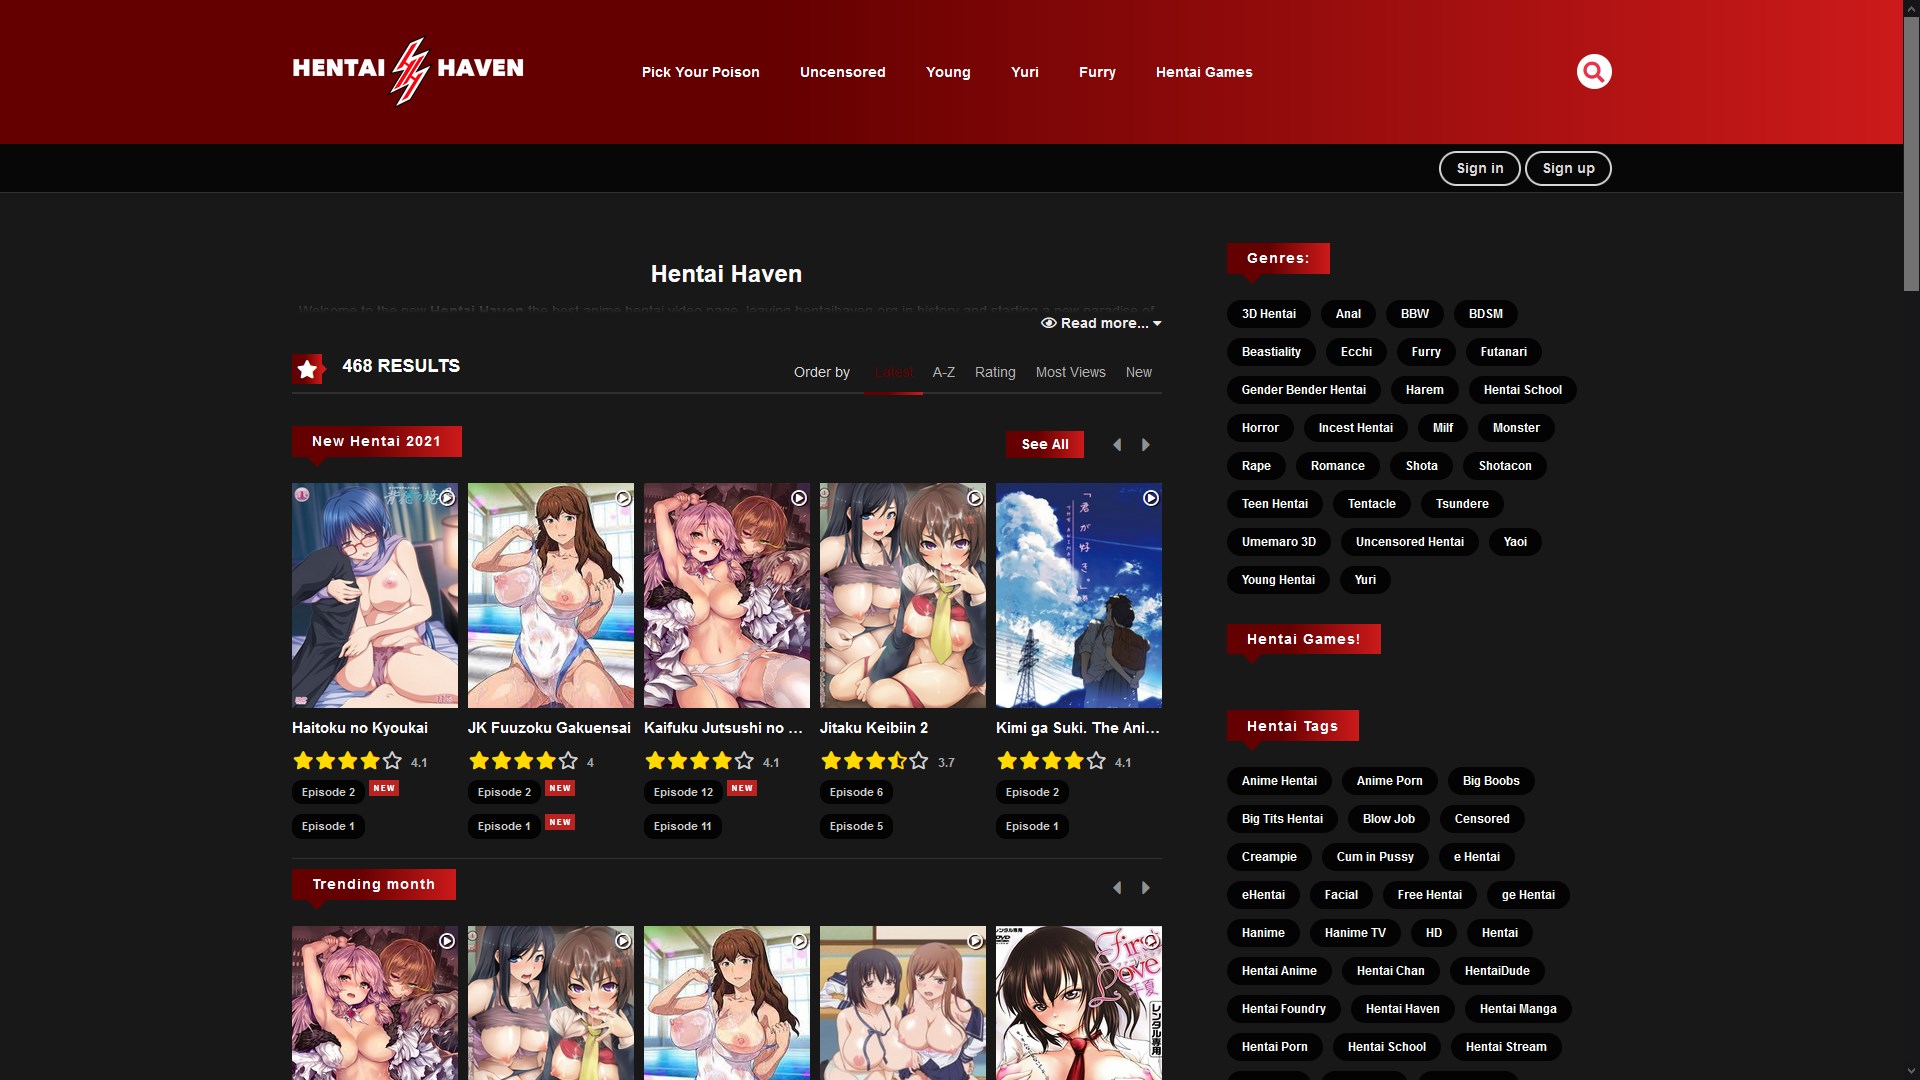Screen dimensions: 1920x1080
Task: Select the Harem genre tag
Action: pyautogui.click(x=1424, y=390)
